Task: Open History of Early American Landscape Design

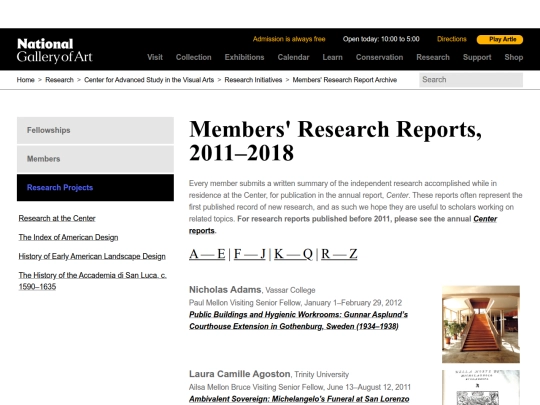Action: coord(92,256)
